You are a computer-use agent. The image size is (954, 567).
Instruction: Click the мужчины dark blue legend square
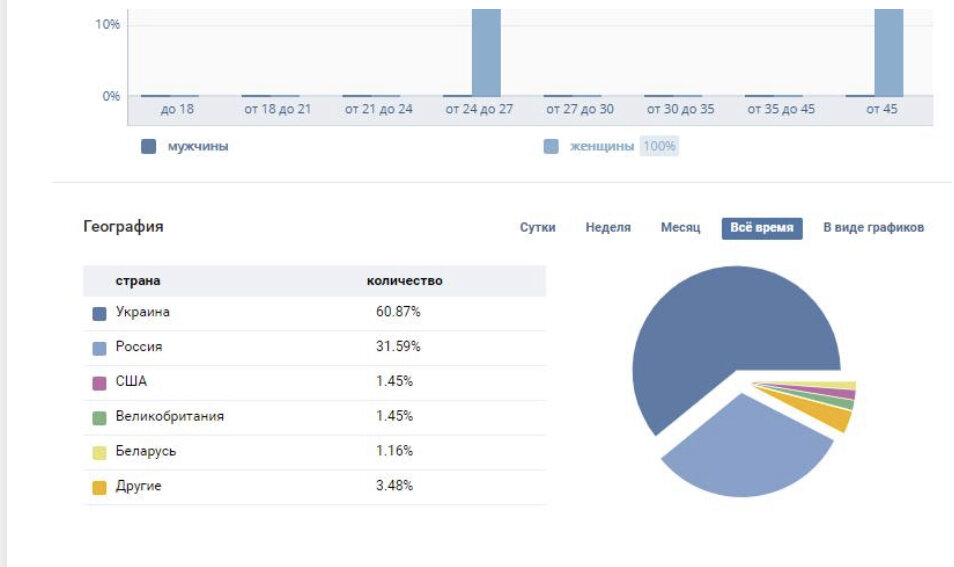point(148,147)
